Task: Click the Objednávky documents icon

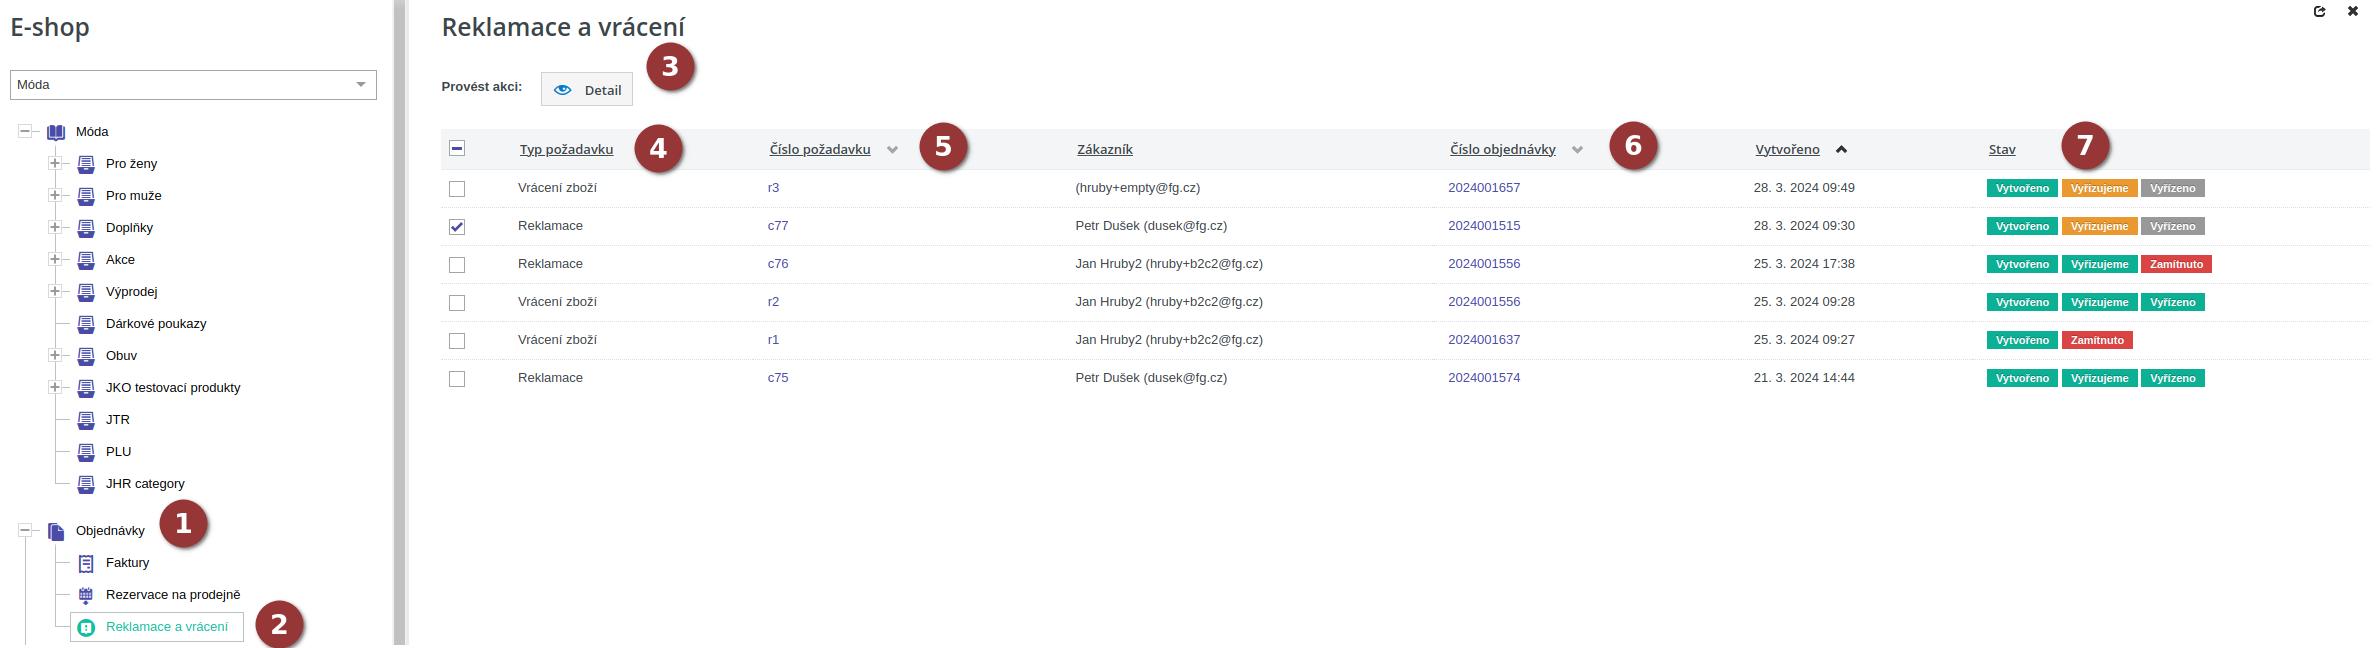Action: [56, 531]
